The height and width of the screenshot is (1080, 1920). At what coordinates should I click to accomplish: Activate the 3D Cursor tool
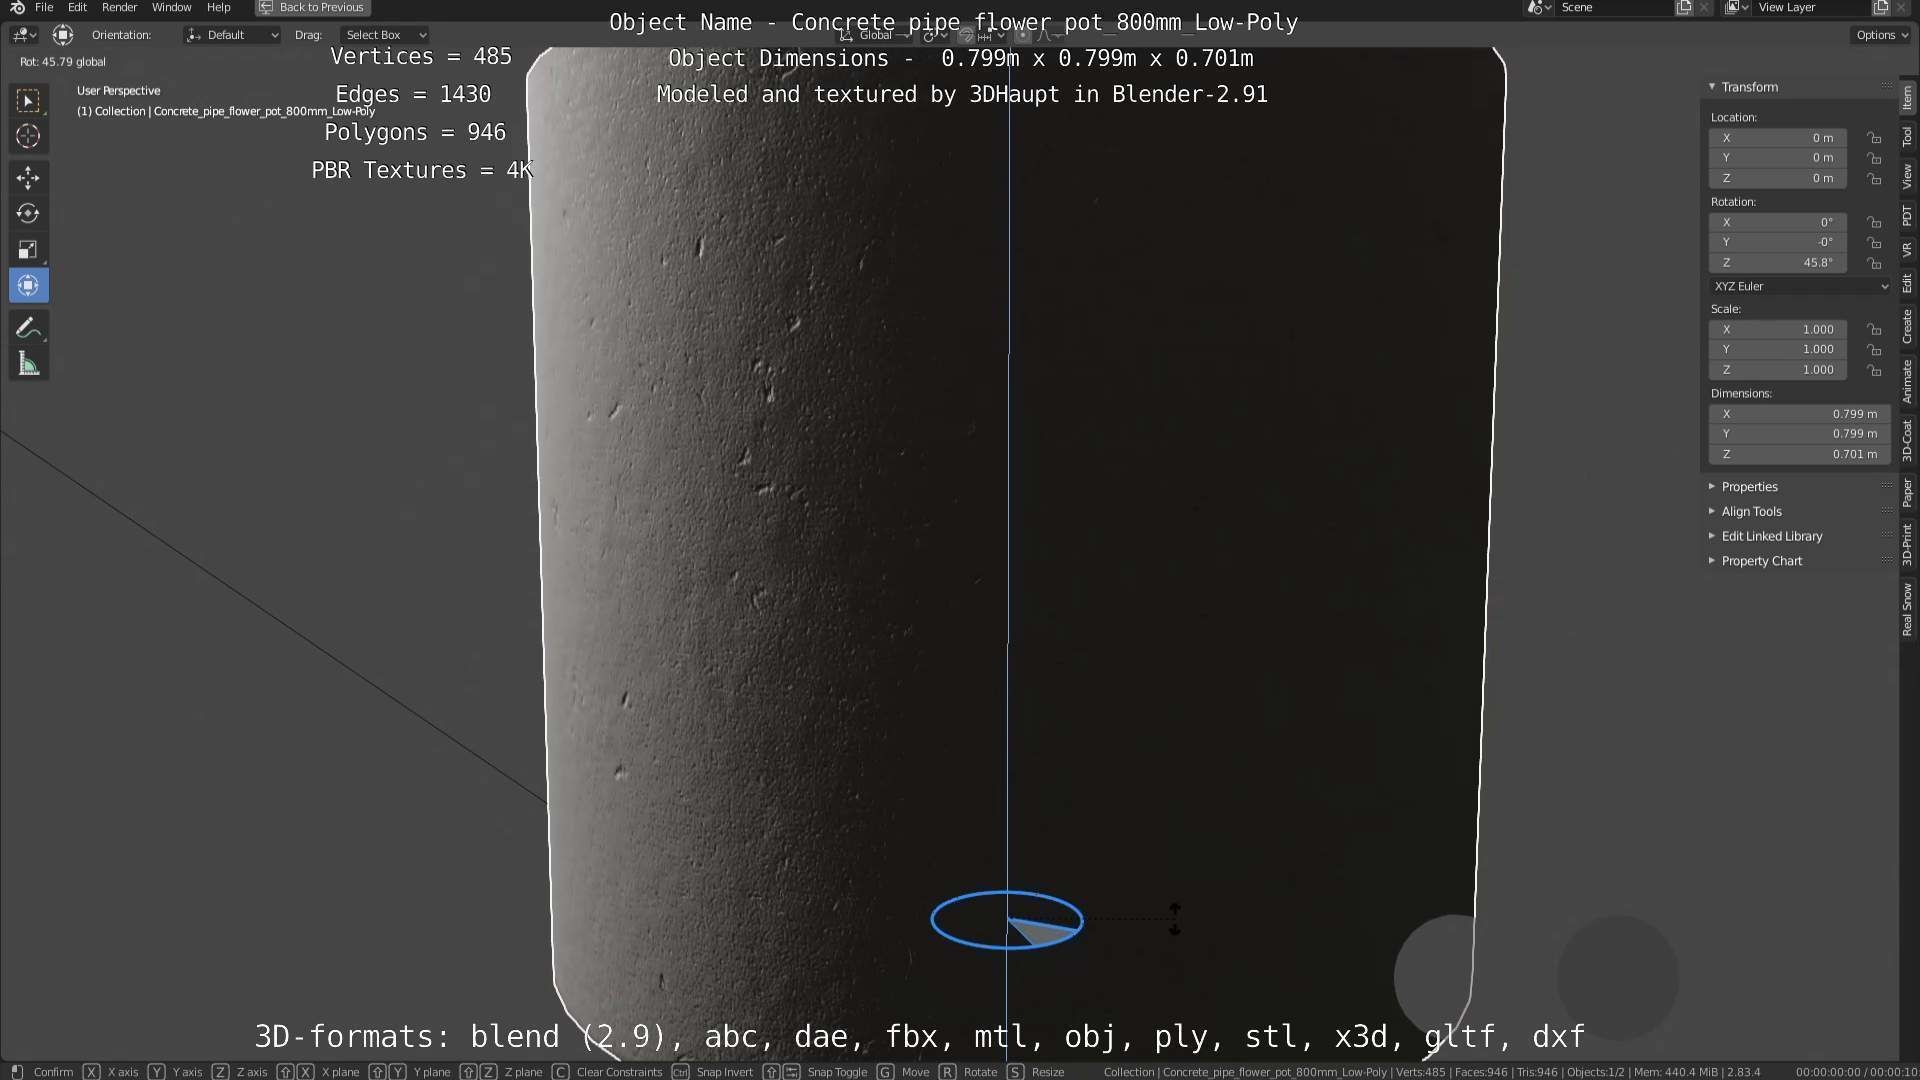[28, 136]
